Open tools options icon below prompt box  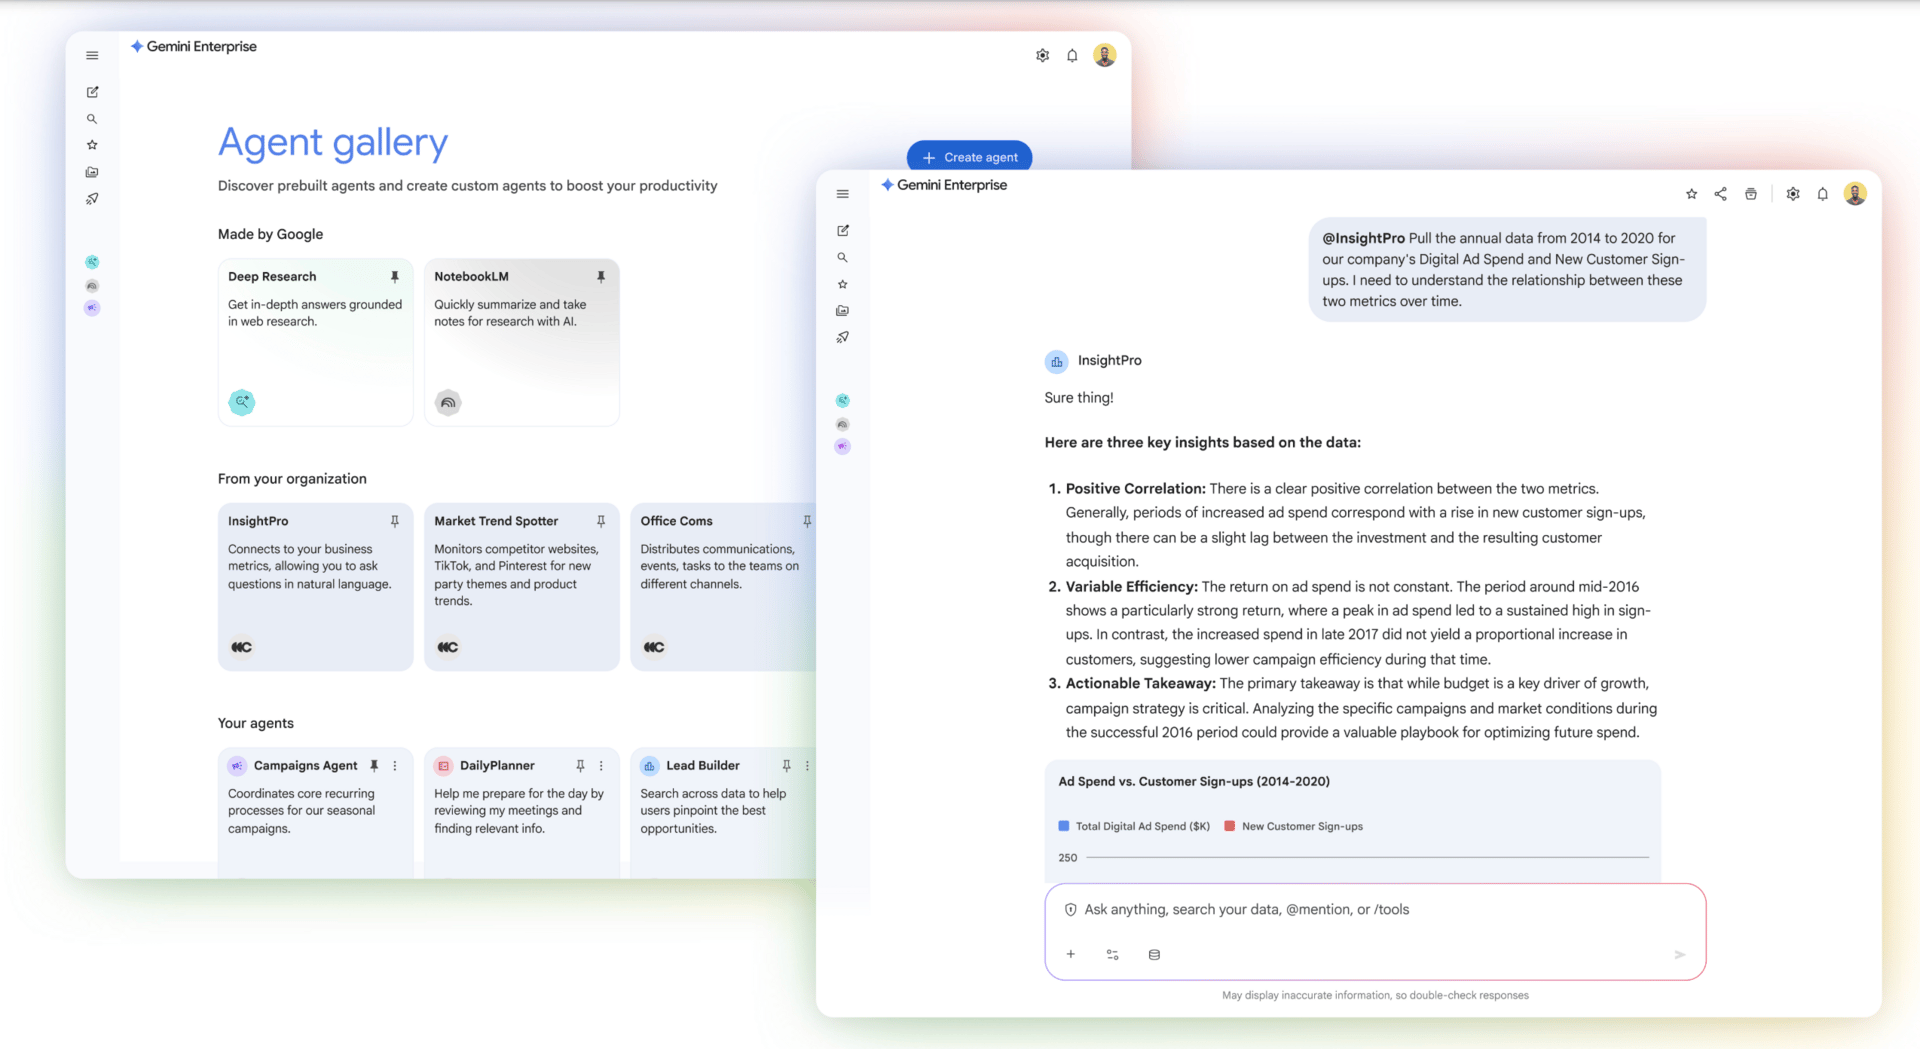coord(1112,954)
